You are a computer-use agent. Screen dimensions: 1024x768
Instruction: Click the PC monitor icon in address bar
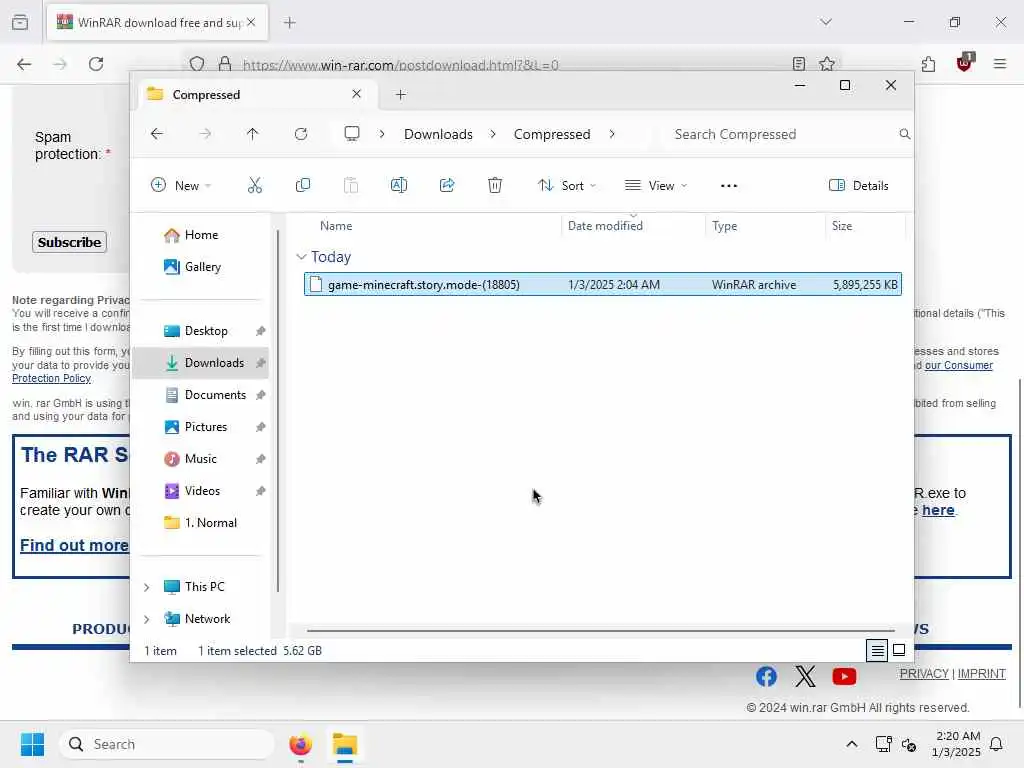(x=352, y=134)
